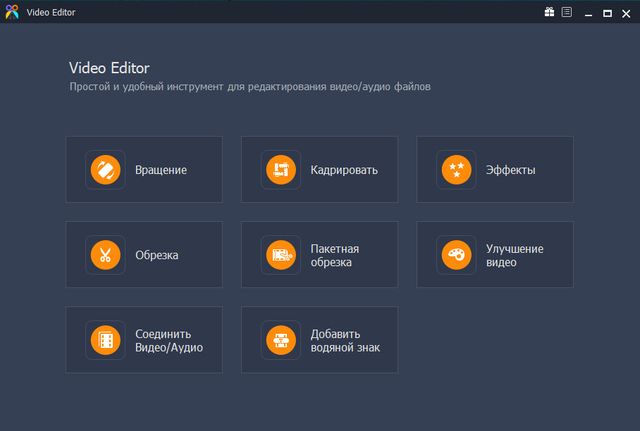Image resolution: width=640 pixels, height=431 pixels.
Task: Choose the Обрезка text label
Action: (x=157, y=255)
